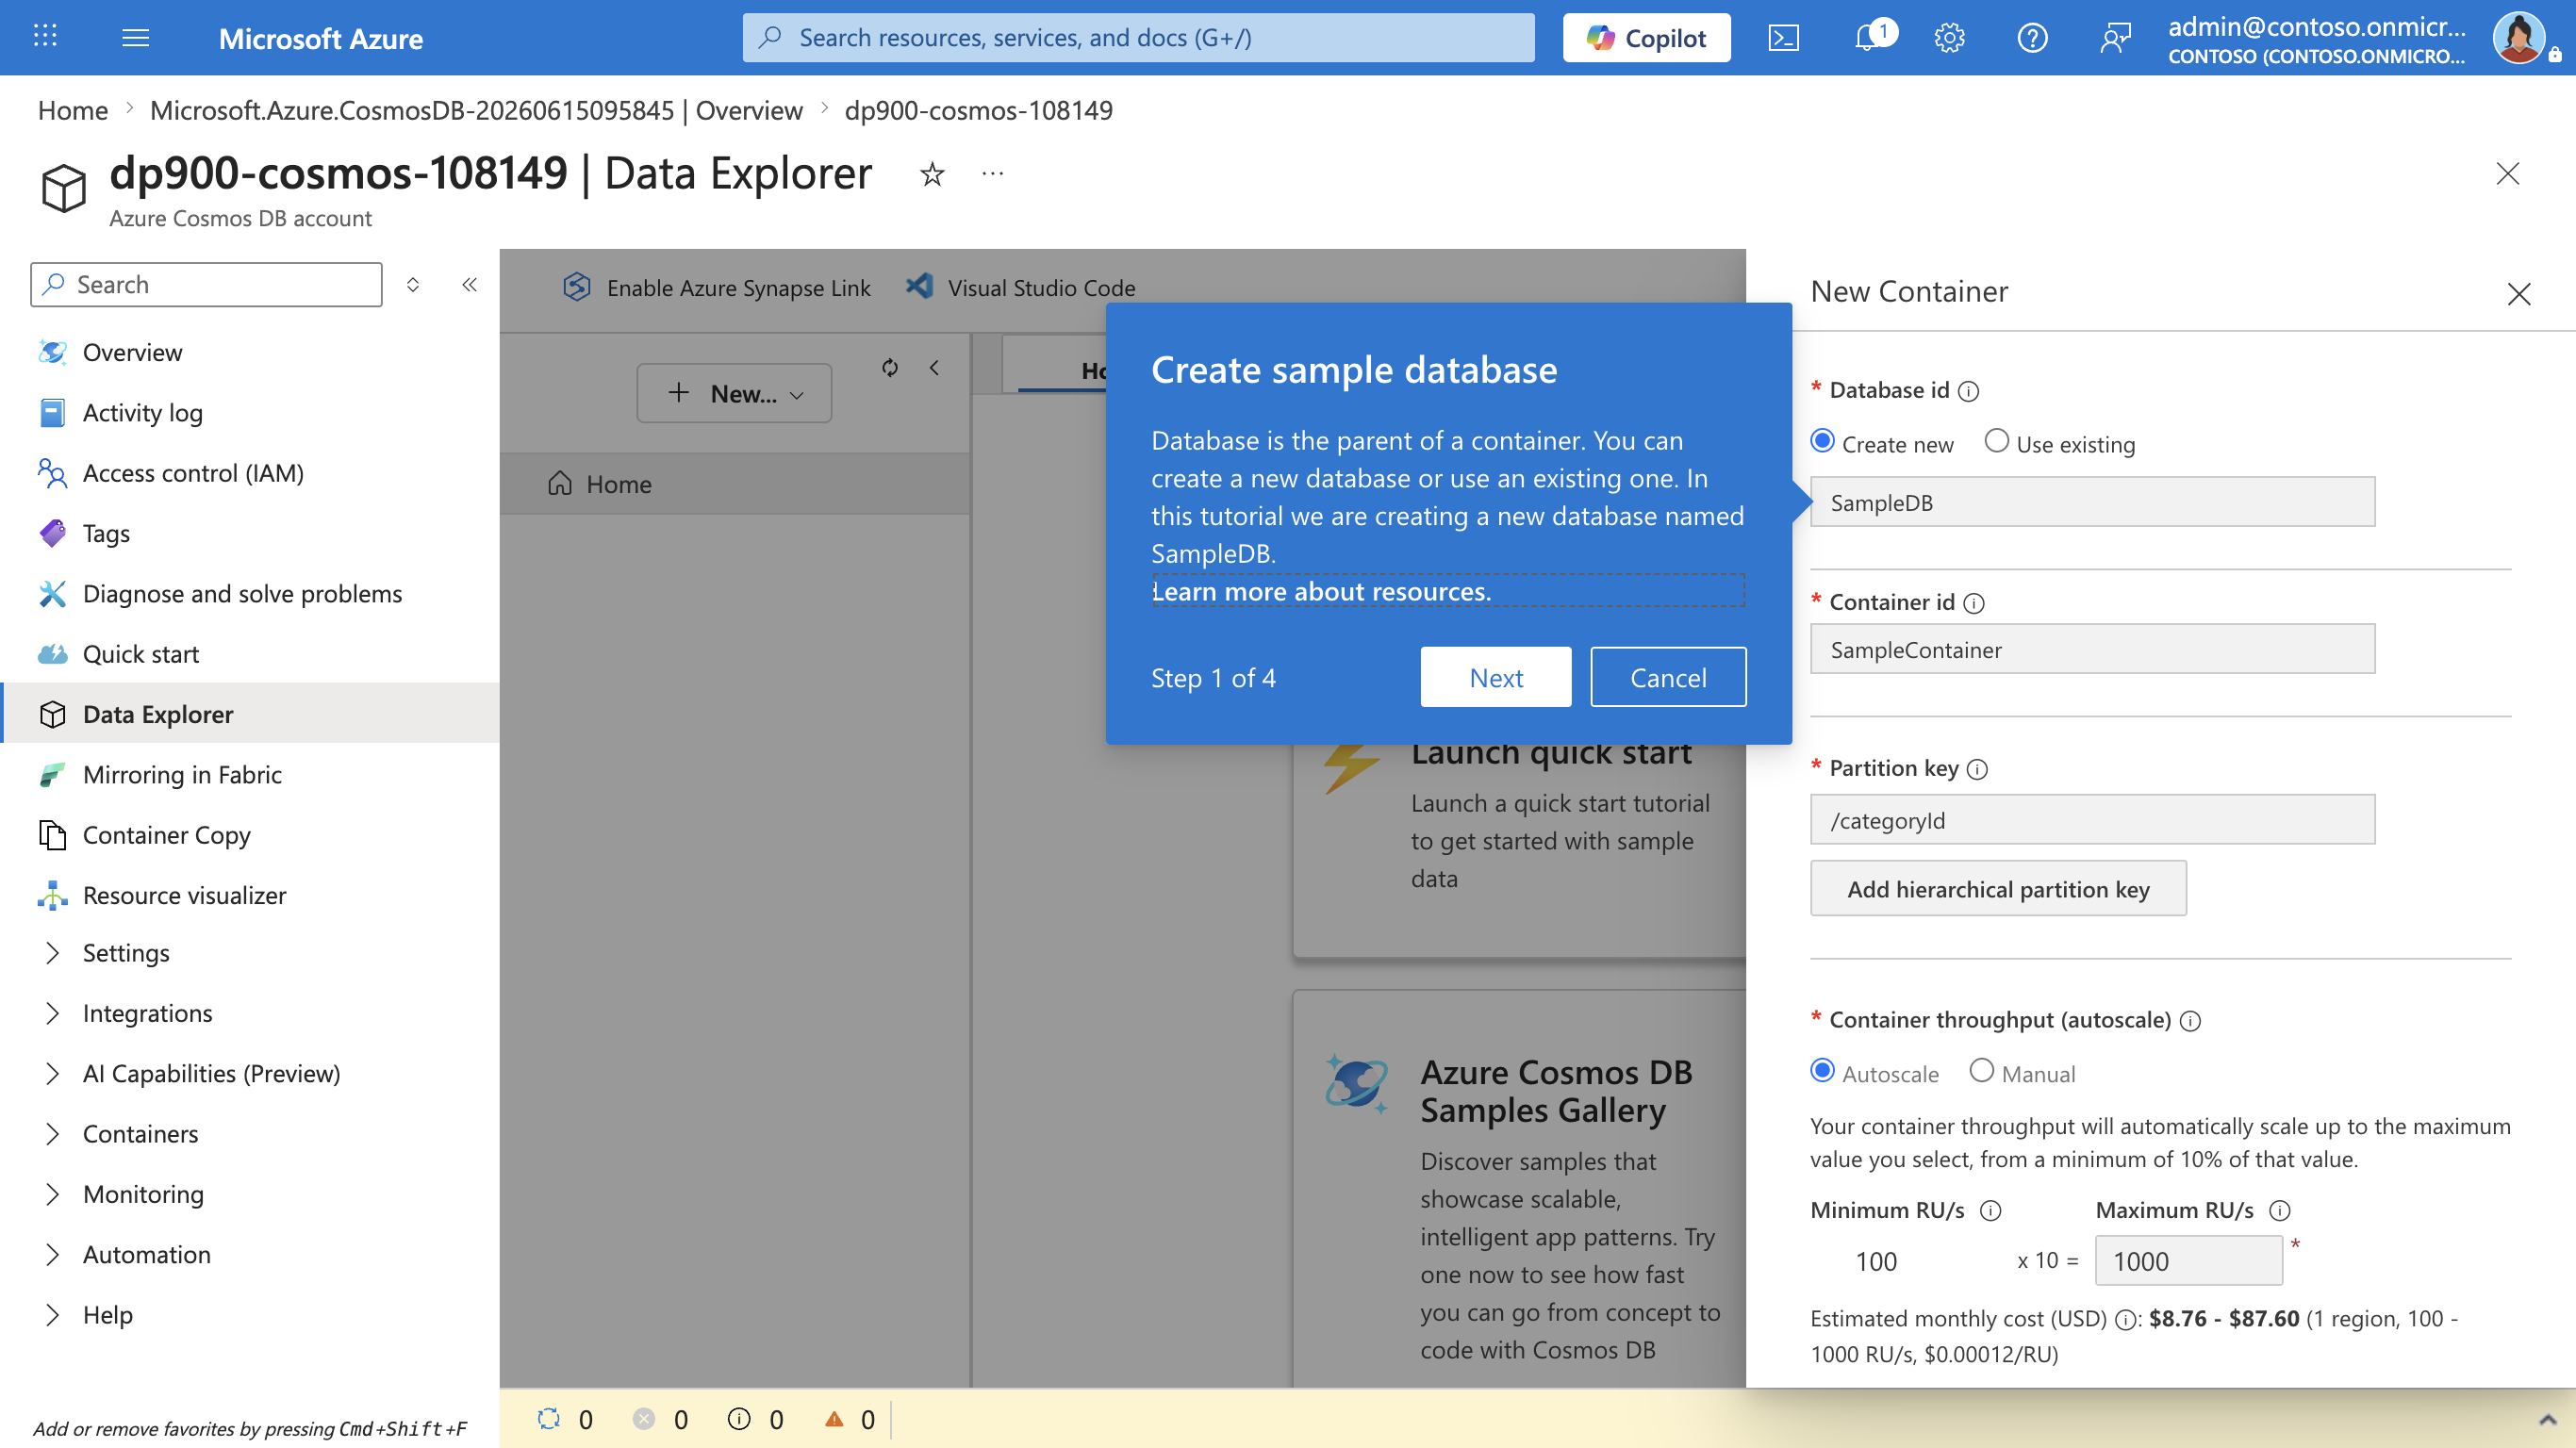The image size is (2576, 1448).
Task: Click the global search resources field
Action: click(1138, 38)
